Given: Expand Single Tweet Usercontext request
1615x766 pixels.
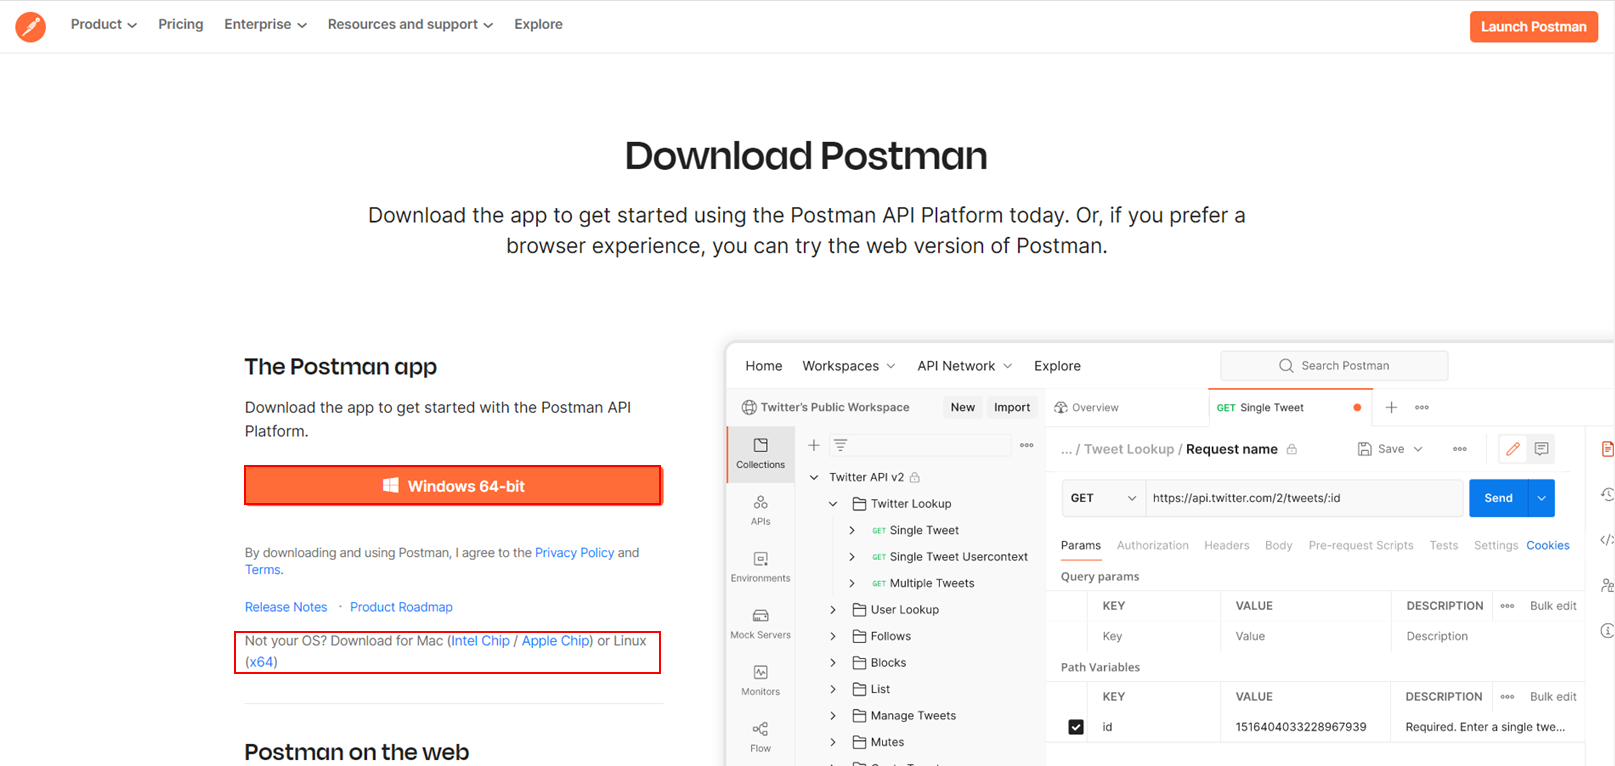Looking at the screenshot, I should 852,557.
